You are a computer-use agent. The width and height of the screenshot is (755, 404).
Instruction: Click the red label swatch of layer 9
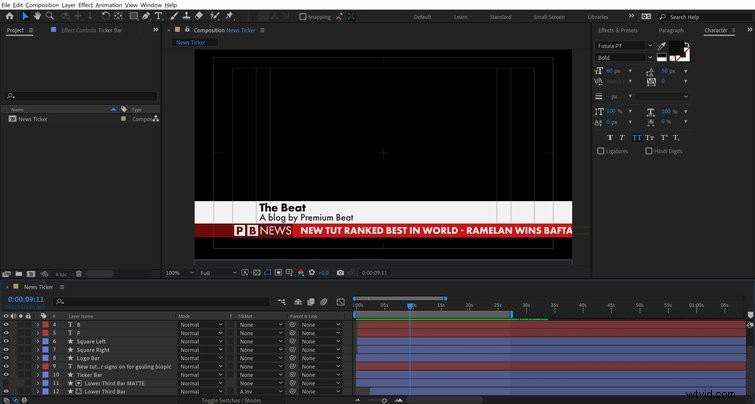click(x=45, y=366)
